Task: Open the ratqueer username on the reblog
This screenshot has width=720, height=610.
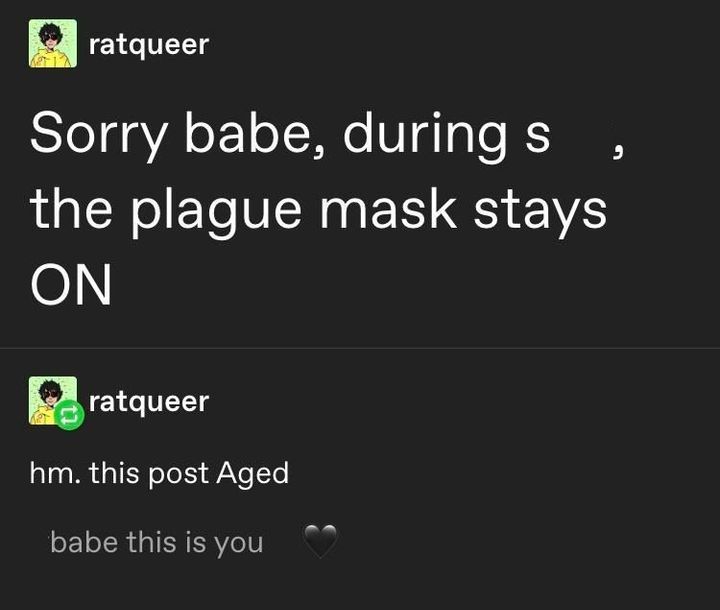Action: (149, 402)
